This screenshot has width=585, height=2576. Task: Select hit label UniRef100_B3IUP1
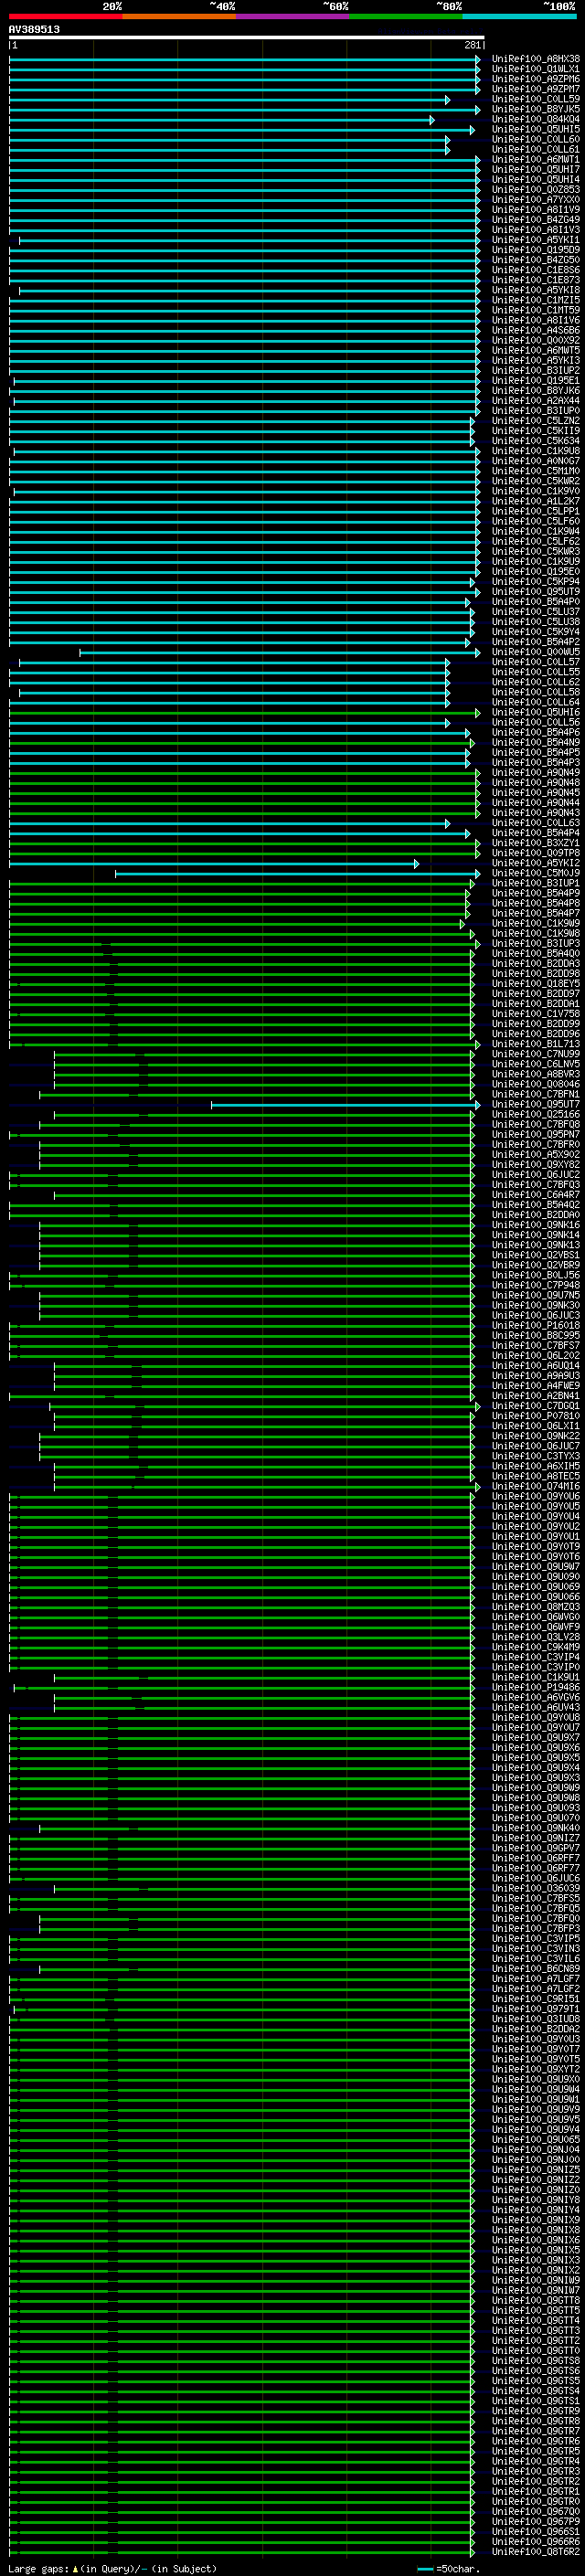[x=536, y=883]
